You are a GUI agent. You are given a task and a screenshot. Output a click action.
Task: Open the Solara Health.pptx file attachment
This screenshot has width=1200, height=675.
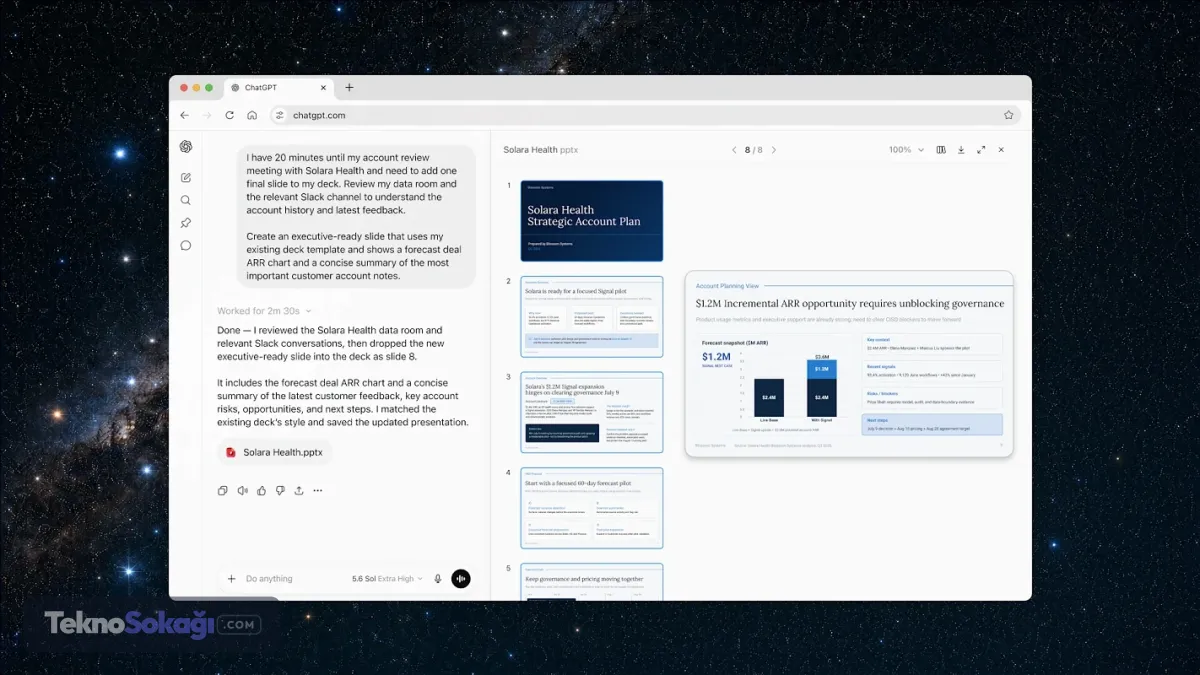coord(275,452)
